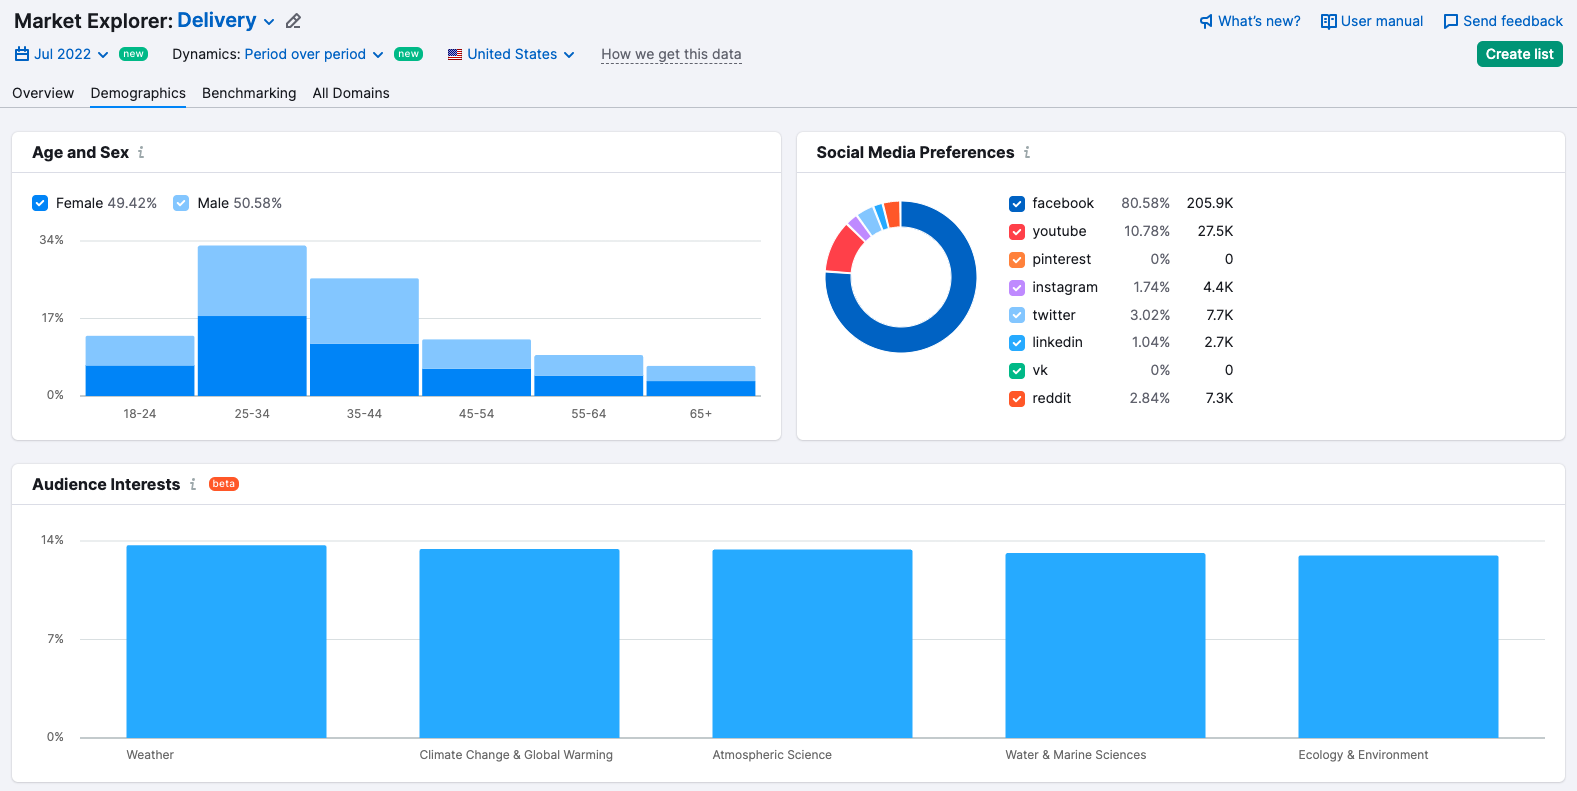Click the youtube 27.5K value

[1215, 231]
